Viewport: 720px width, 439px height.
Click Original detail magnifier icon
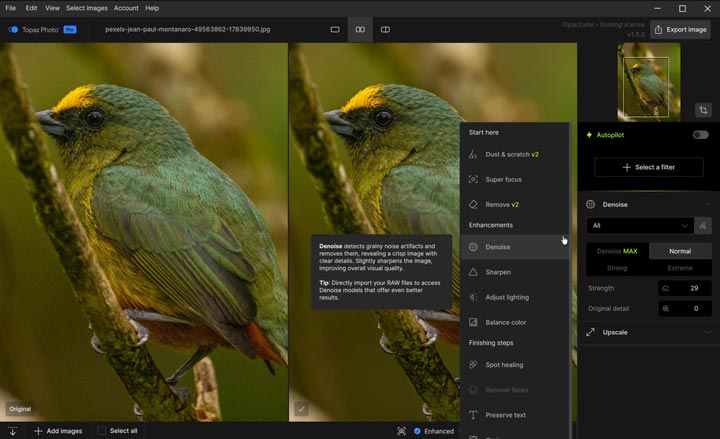coord(665,309)
